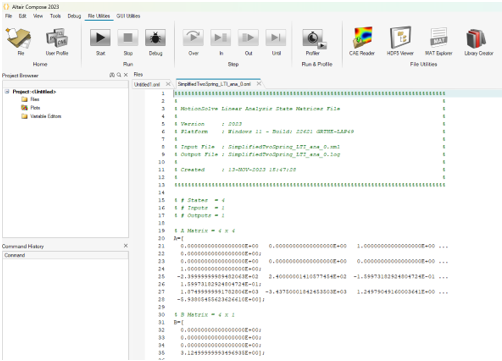Switch to File Utilities ribbon tab
The height and width of the screenshot is (361, 502).
pyautogui.click(x=99, y=16)
